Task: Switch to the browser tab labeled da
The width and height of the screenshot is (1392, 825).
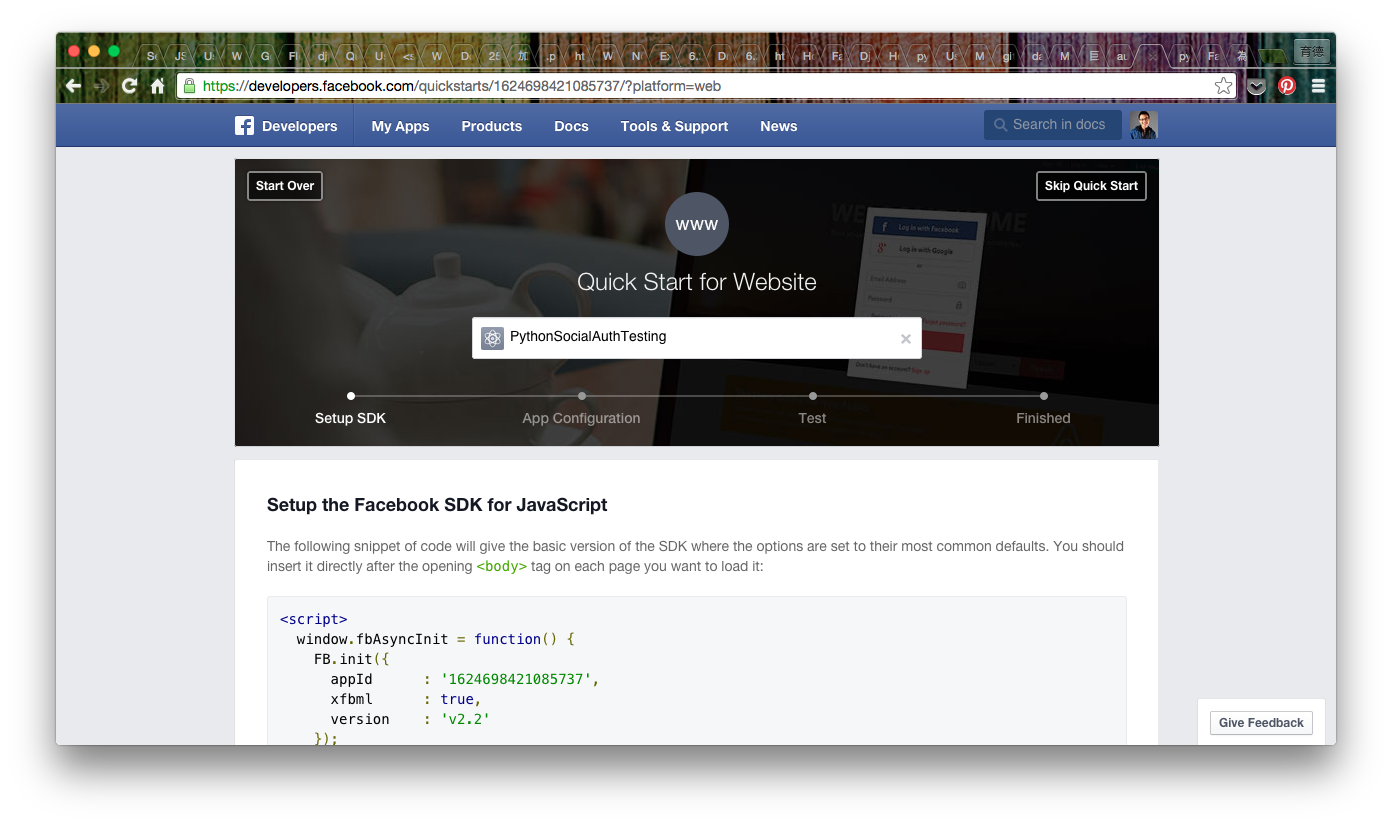Action: point(1036,56)
